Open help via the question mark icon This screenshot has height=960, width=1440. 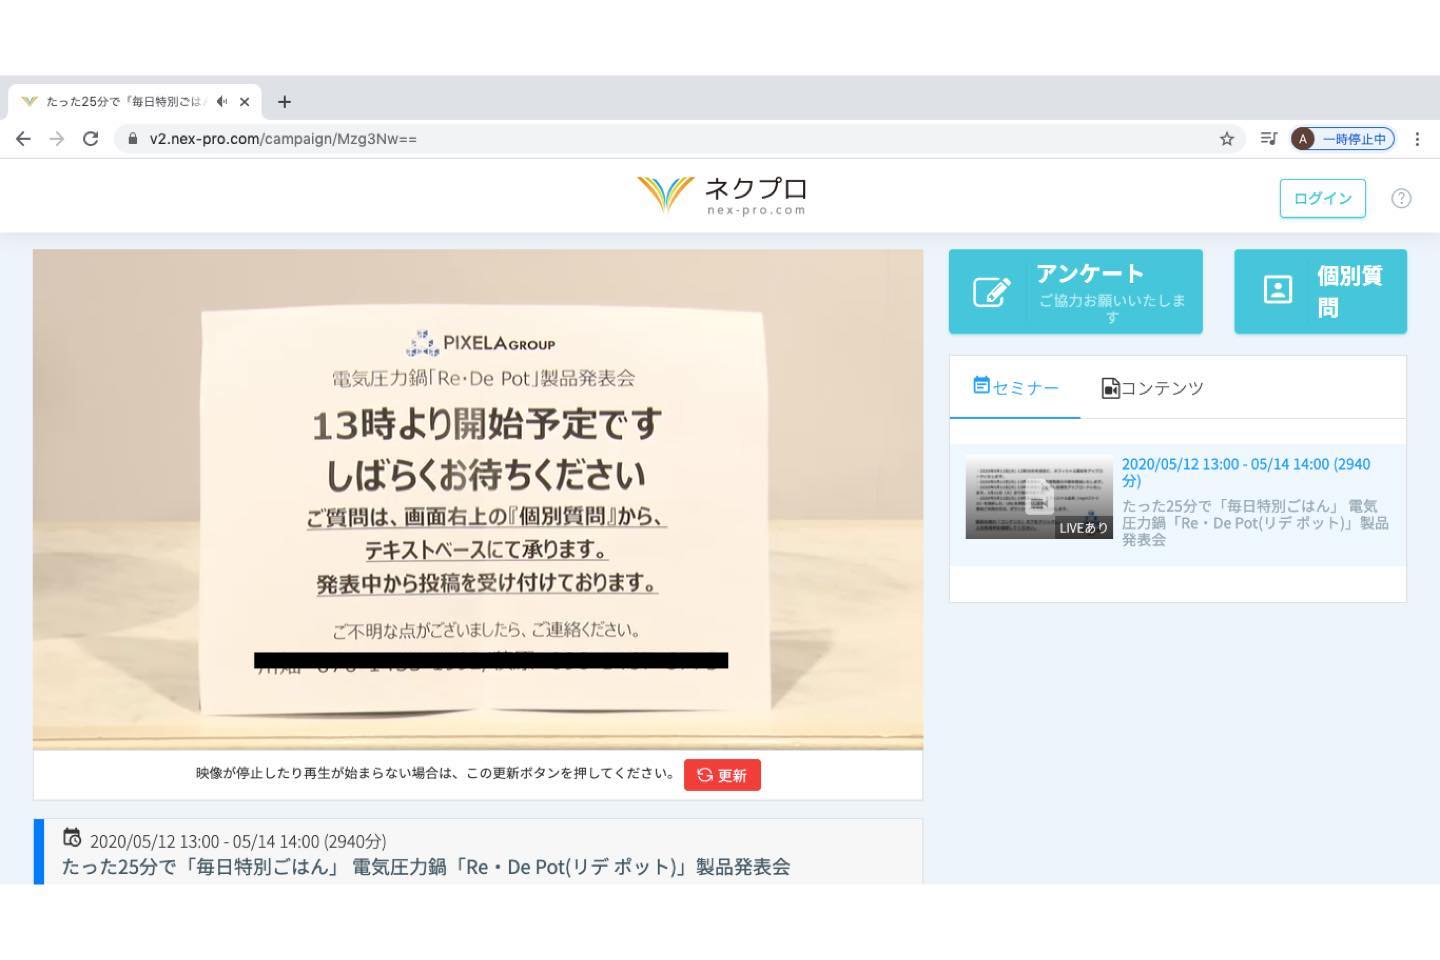(1401, 198)
